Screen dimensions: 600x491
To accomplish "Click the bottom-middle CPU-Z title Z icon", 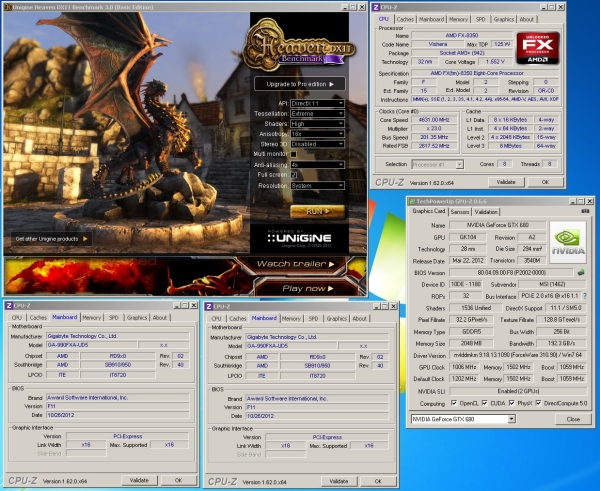I will coord(209,307).
